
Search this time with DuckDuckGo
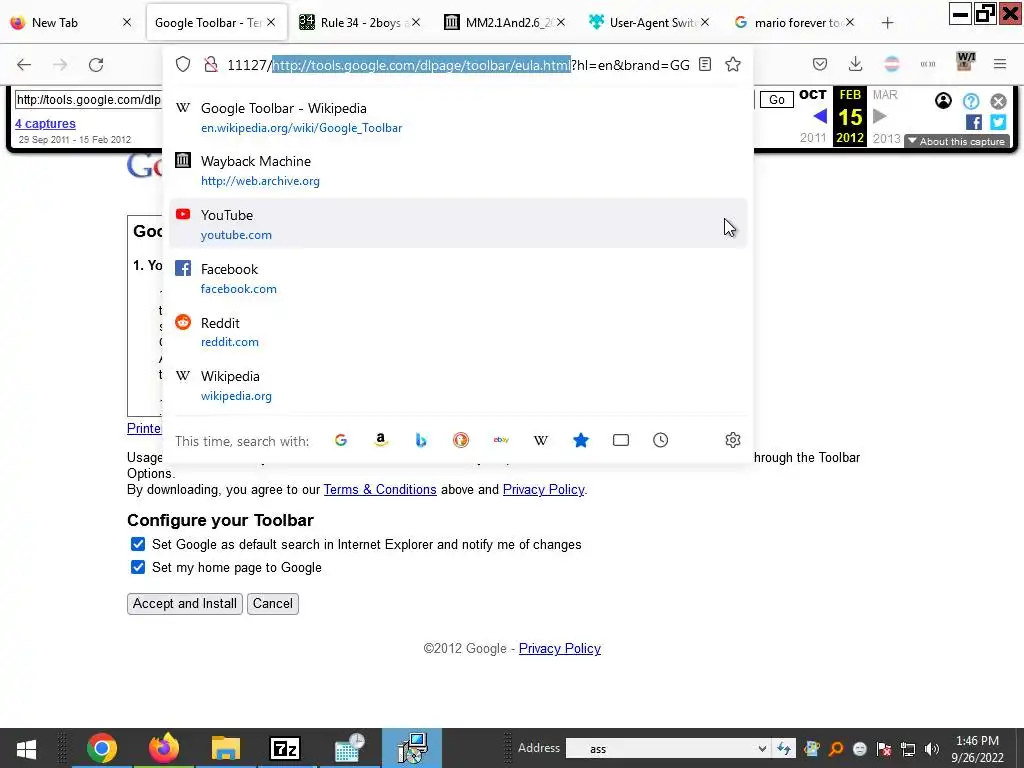[x=461, y=440]
